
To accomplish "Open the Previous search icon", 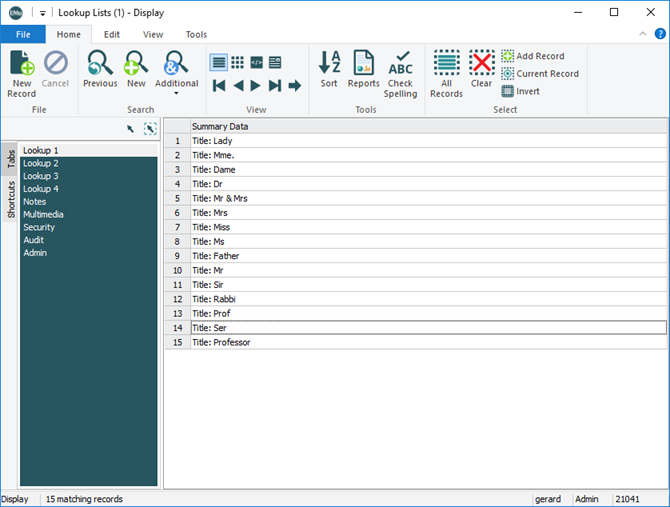I will [100, 66].
